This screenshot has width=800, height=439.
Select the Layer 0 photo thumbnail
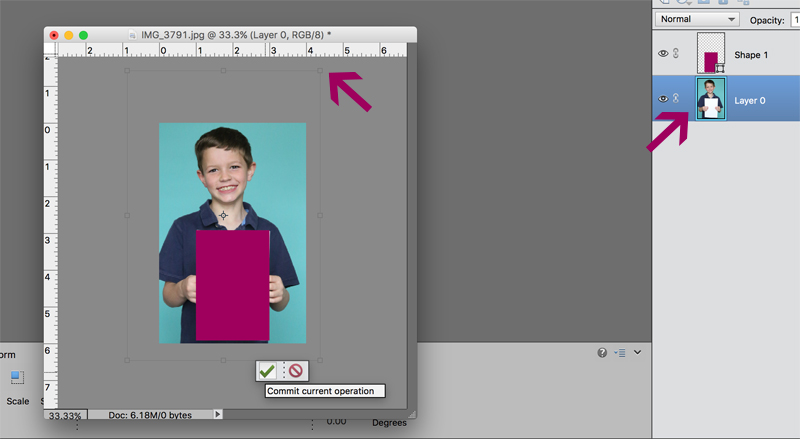coord(711,99)
